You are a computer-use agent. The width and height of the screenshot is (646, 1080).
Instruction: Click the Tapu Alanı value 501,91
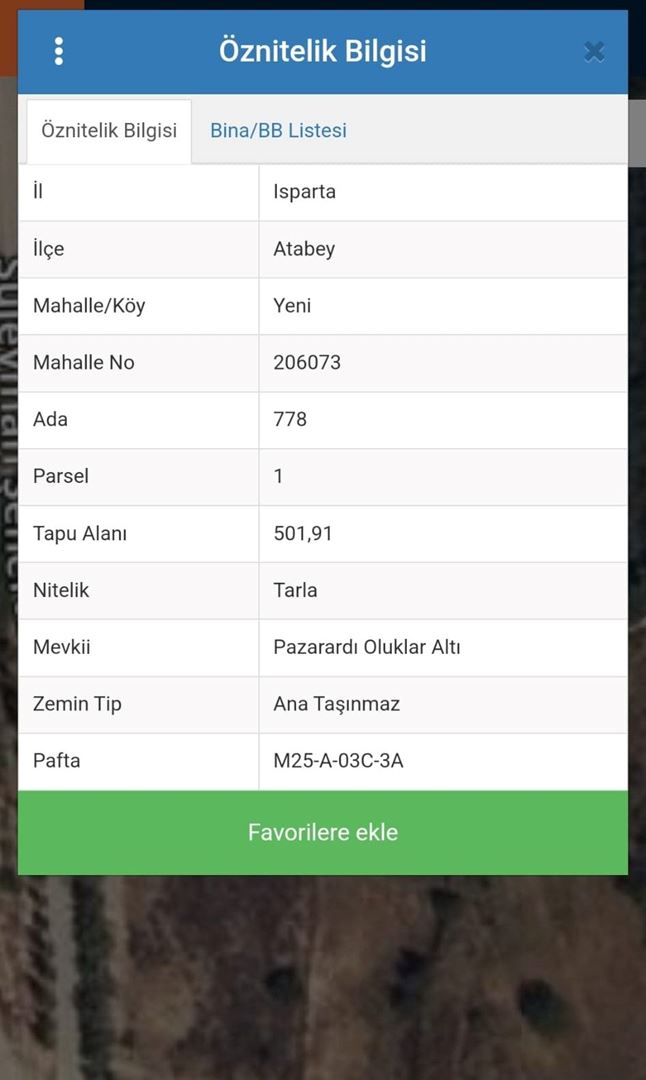[x=303, y=534]
